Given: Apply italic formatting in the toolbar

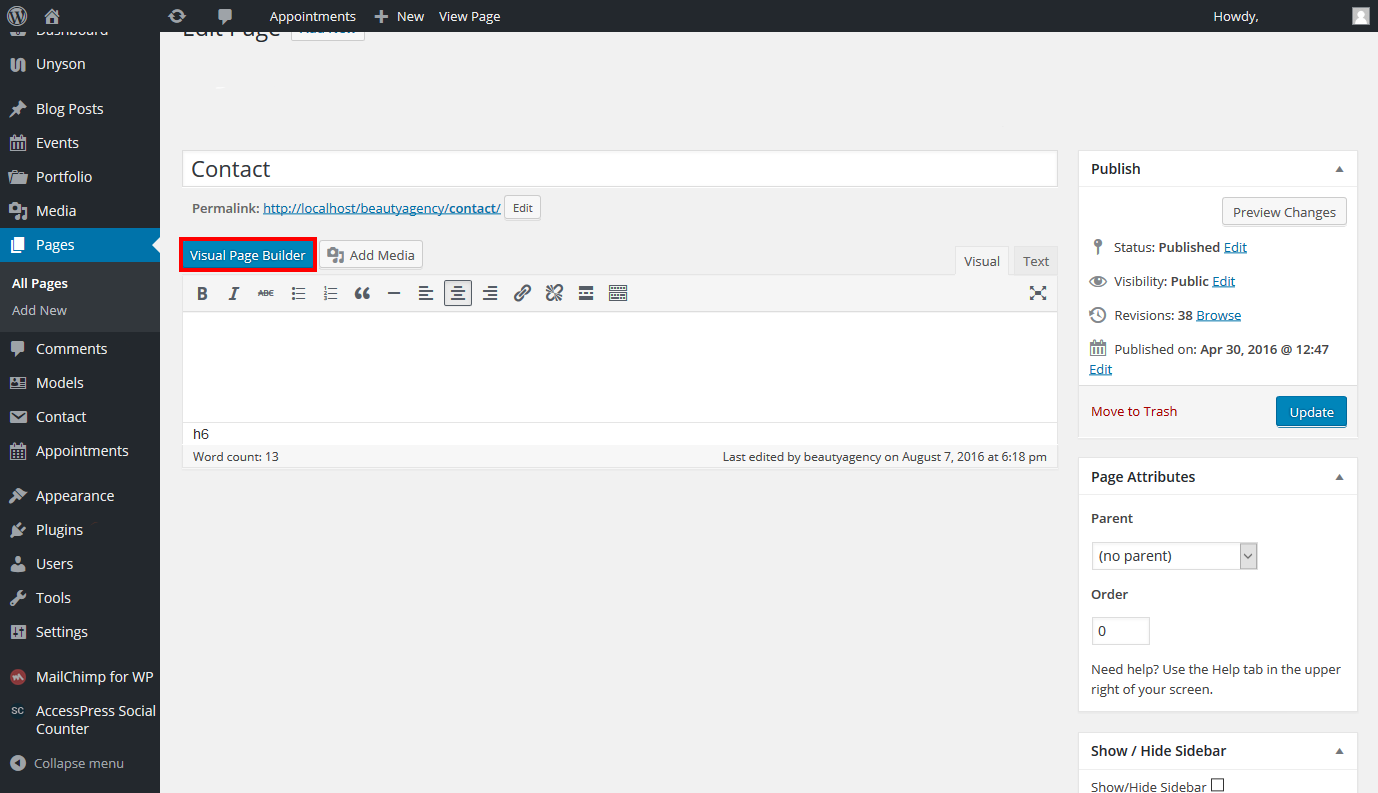Looking at the screenshot, I should pos(234,293).
